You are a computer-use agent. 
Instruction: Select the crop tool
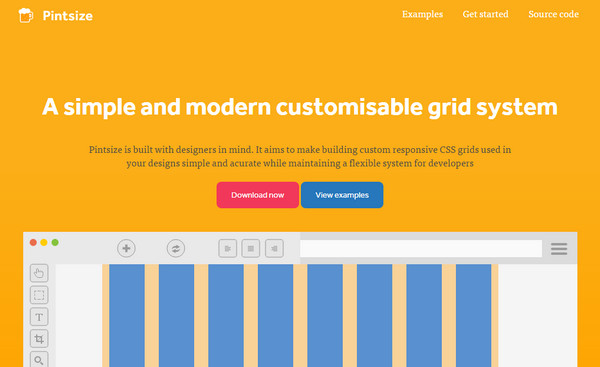(39, 339)
